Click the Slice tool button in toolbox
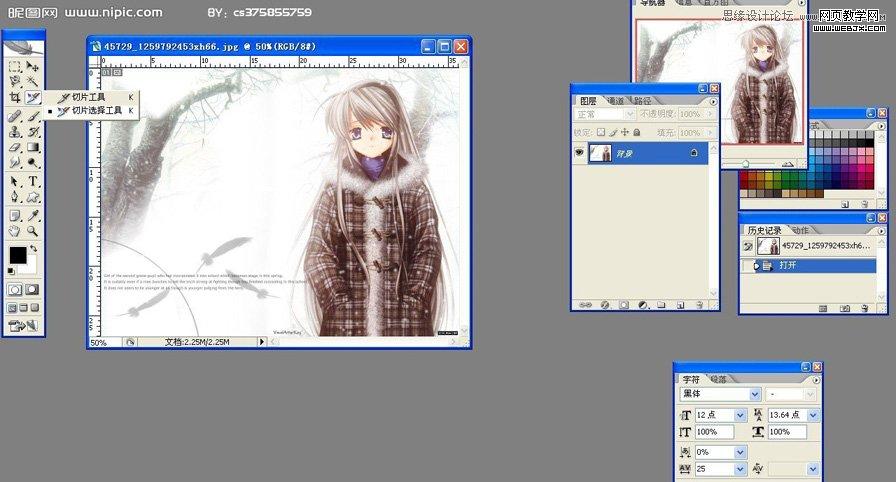The height and width of the screenshot is (482, 896). pyautogui.click(x=33, y=98)
